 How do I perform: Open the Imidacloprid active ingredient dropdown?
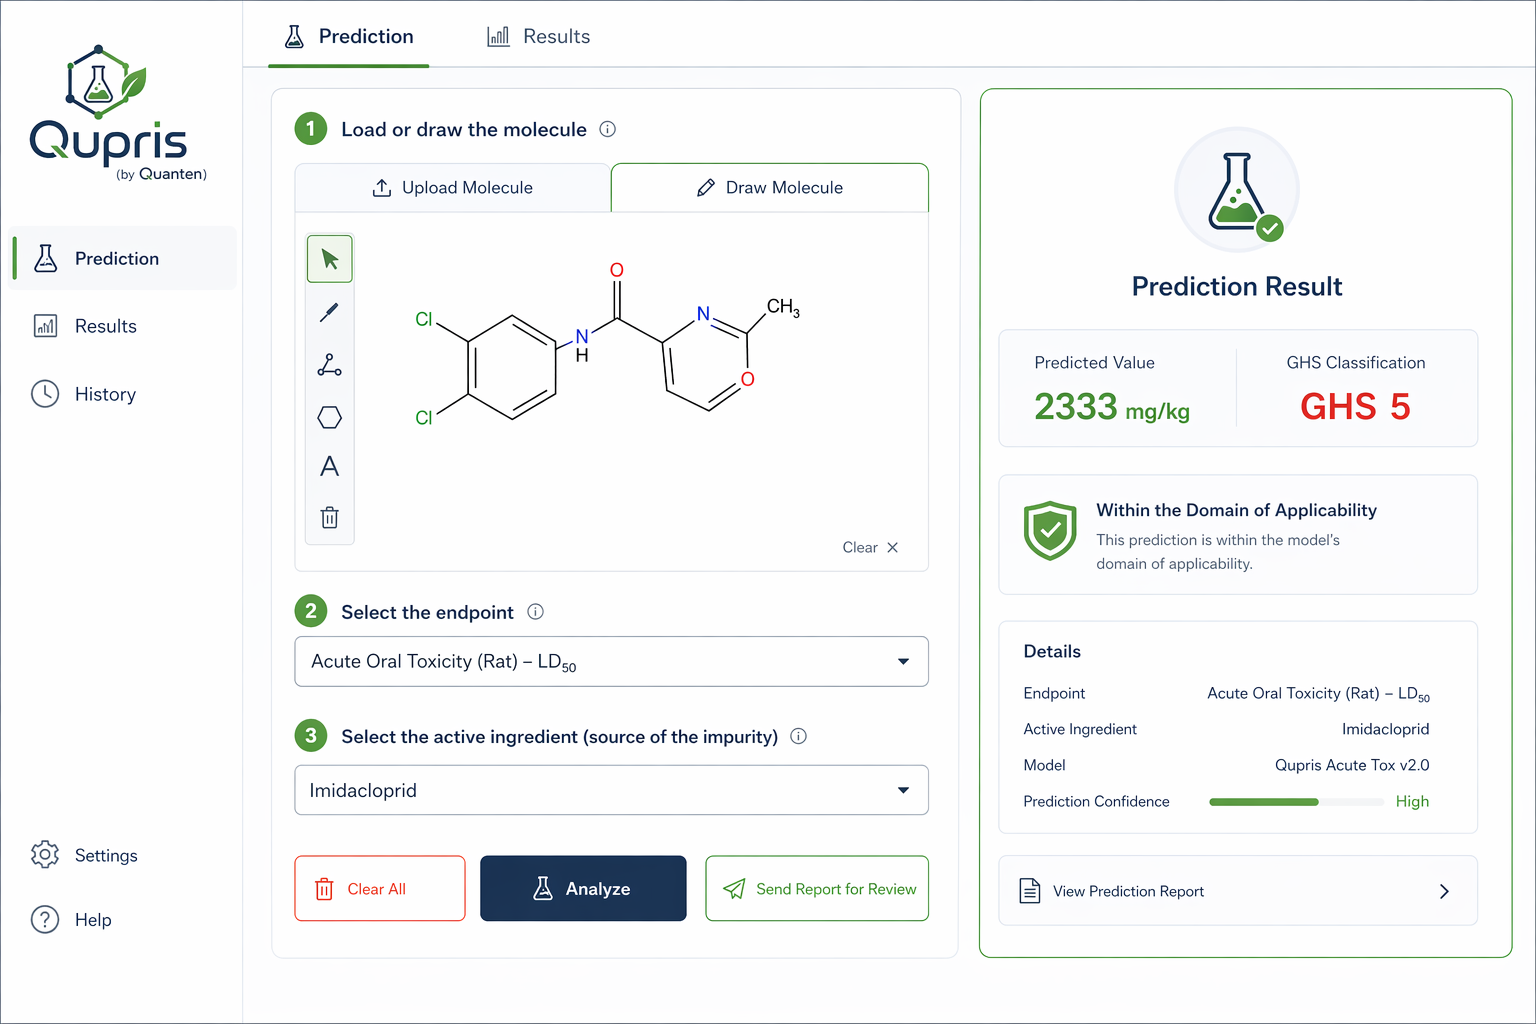point(611,790)
